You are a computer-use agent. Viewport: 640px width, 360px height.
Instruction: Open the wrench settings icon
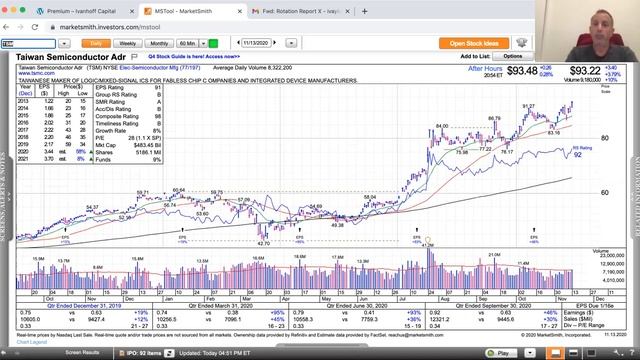pos(618,353)
